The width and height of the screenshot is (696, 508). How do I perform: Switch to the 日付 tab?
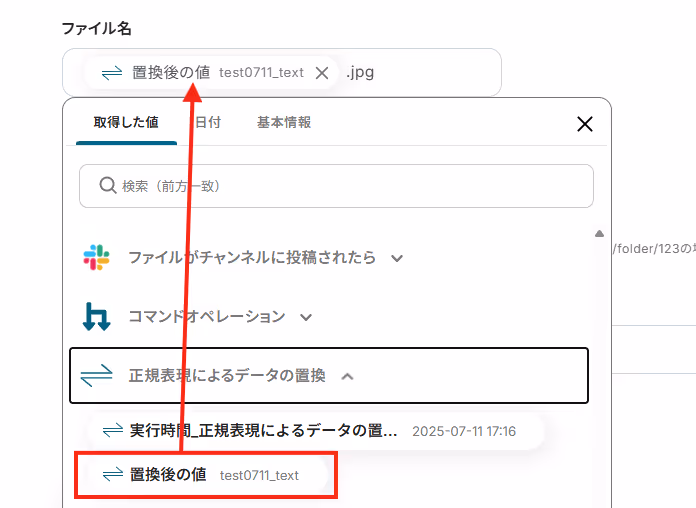pos(208,122)
